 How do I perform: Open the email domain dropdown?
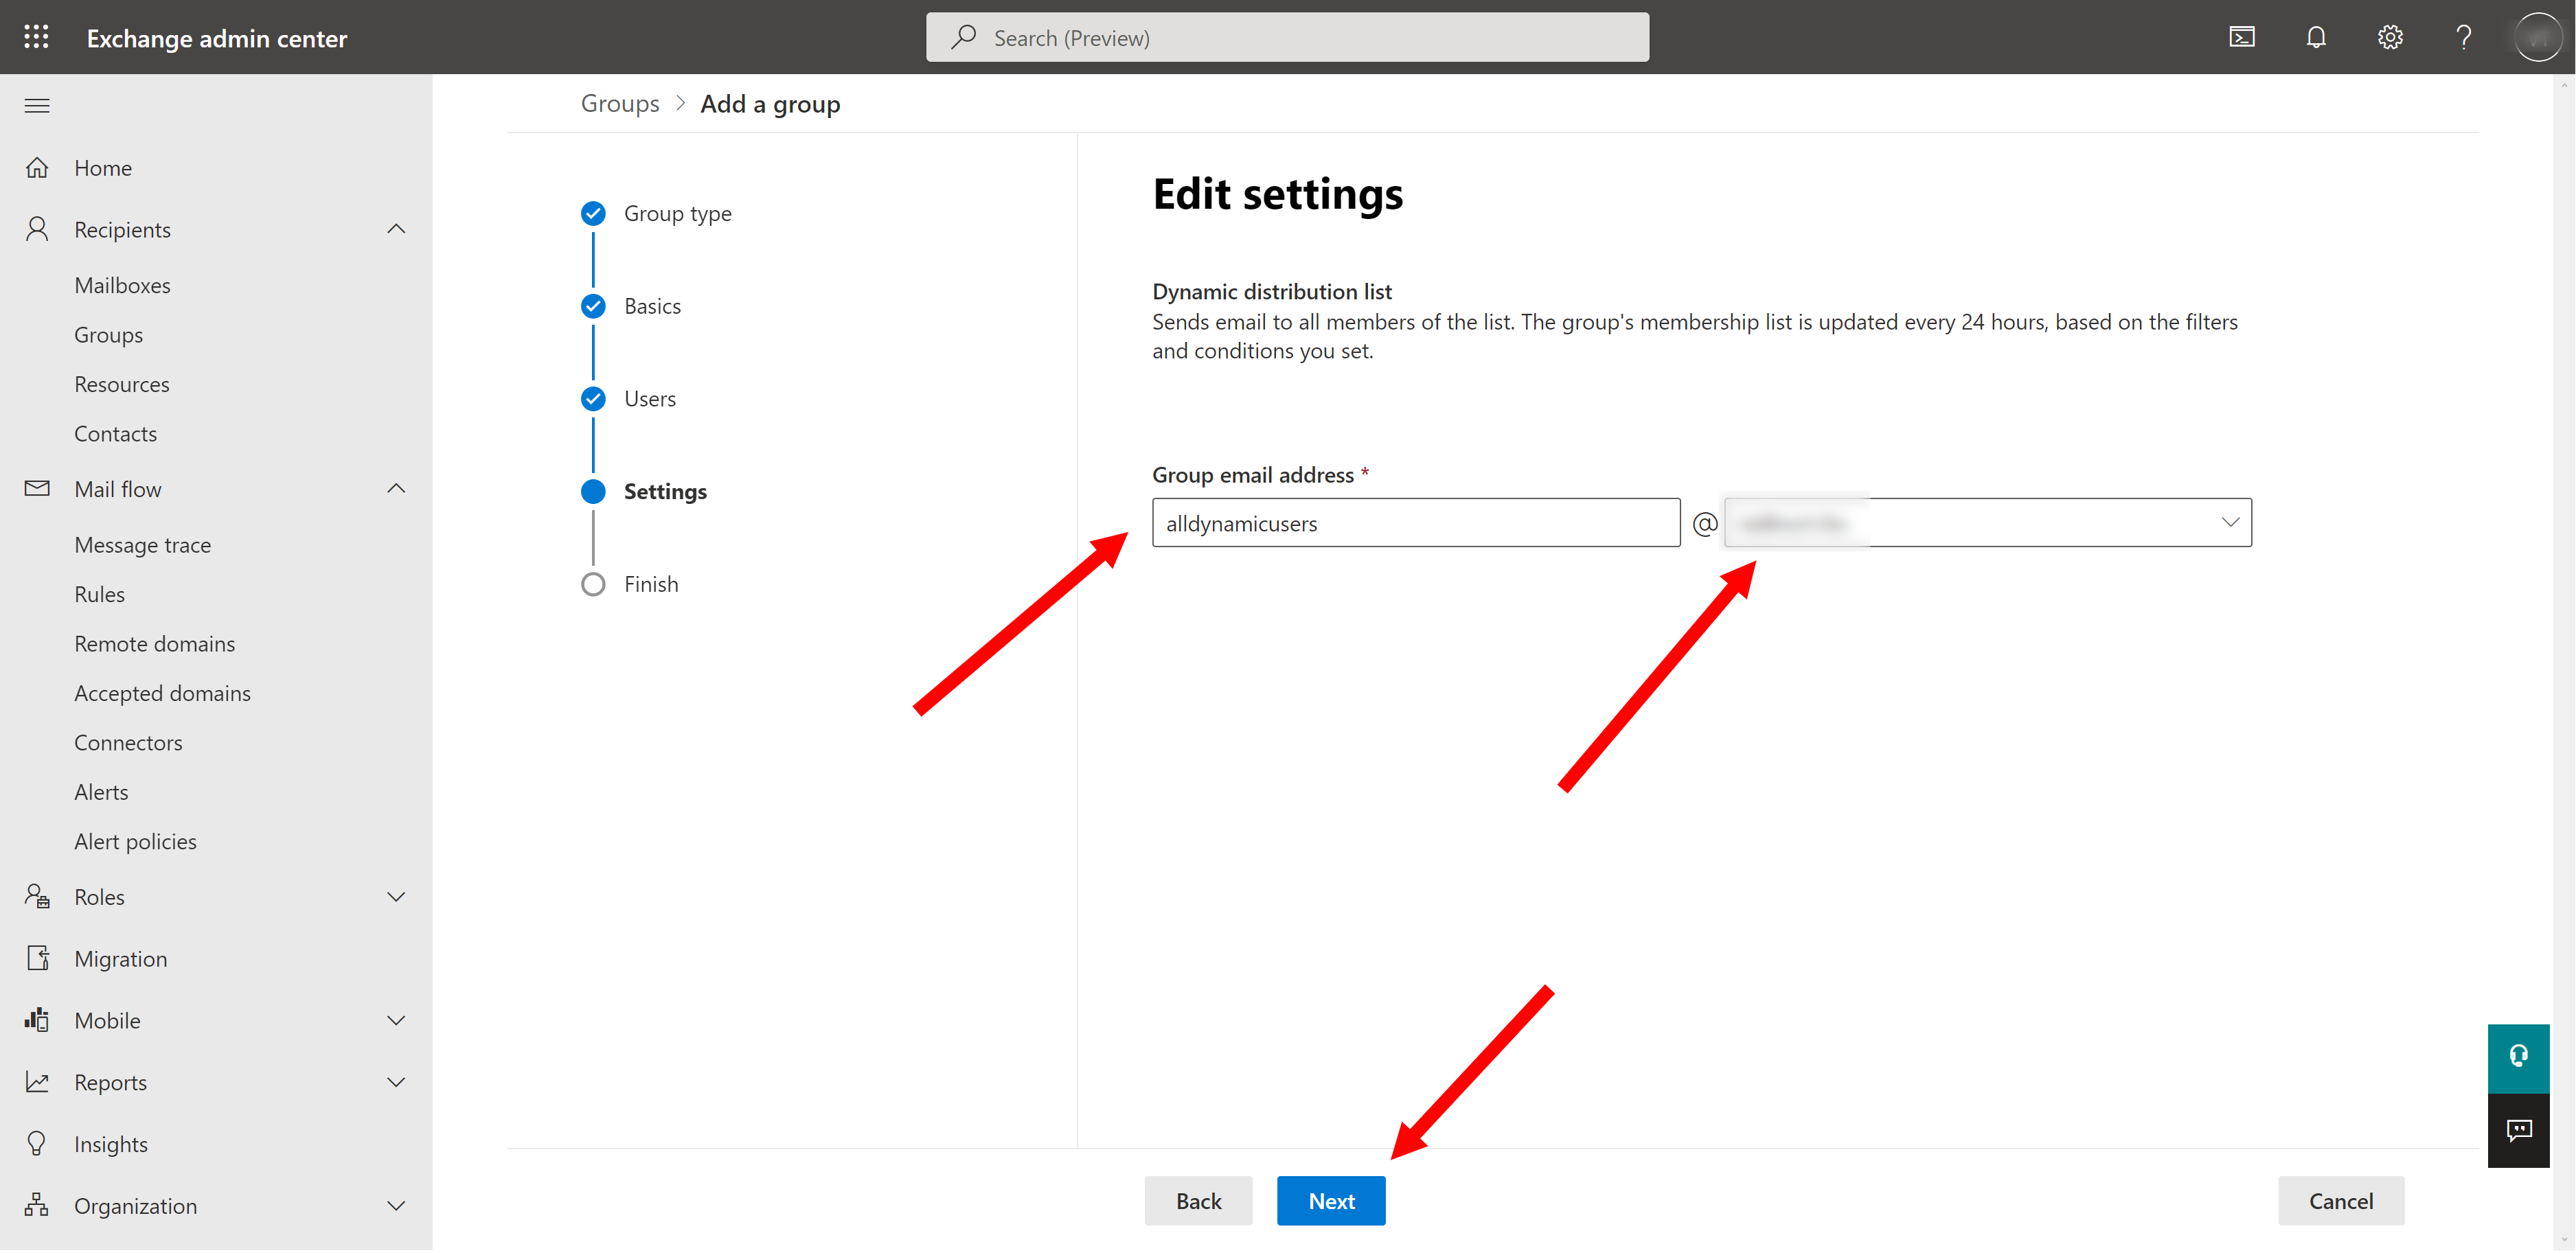point(1988,523)
